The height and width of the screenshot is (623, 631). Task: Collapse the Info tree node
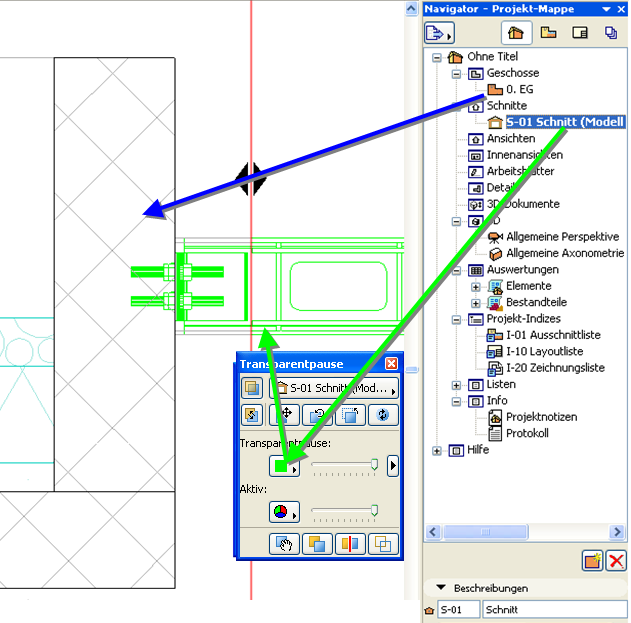tap(456, 402)
